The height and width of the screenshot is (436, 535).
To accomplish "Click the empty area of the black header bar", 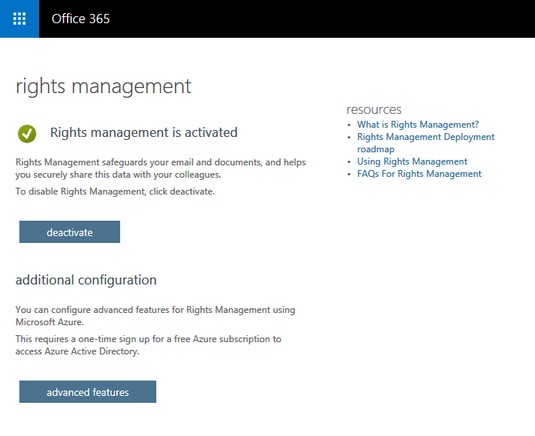I will (321, 19).
